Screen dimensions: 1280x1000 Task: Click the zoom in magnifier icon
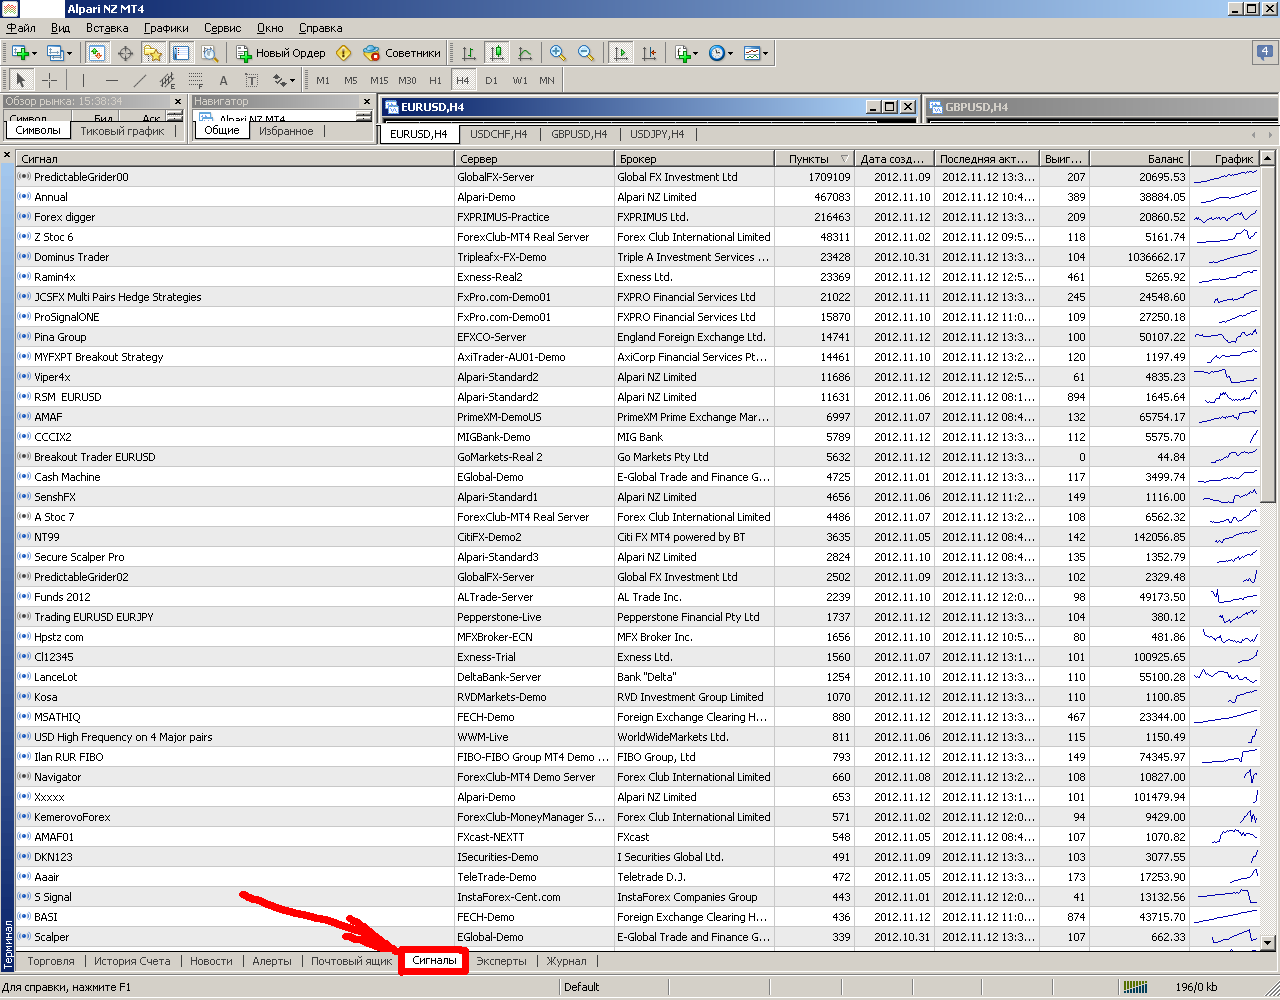click(558, 53)
